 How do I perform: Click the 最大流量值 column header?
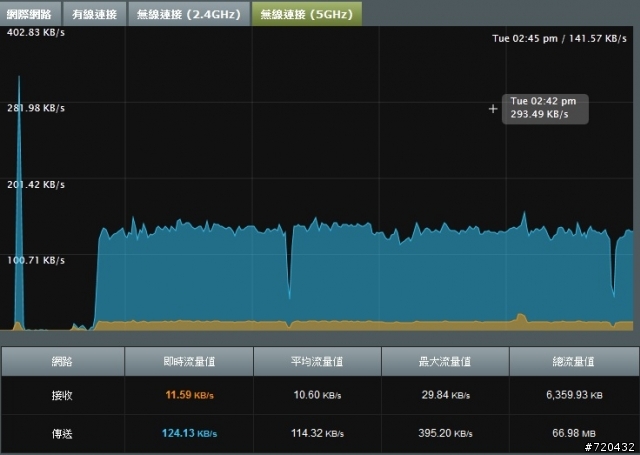(445, 361)
